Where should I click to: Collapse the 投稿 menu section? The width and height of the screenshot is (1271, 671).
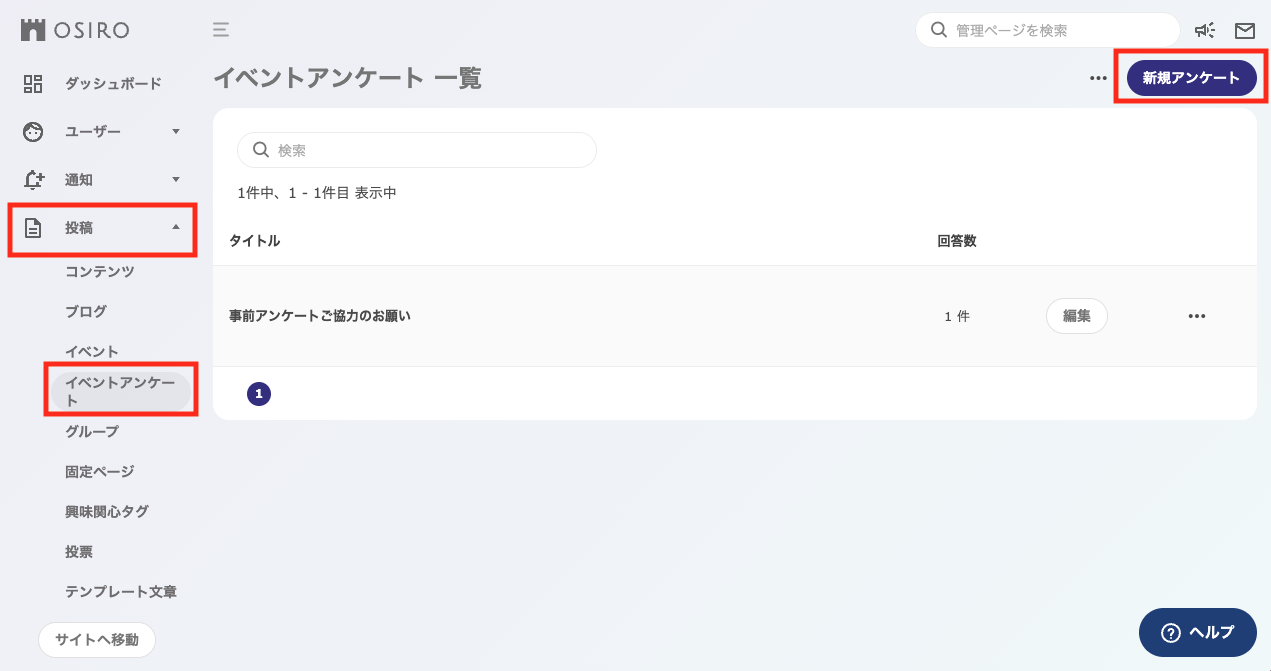pyautogui.click(x=176, y=227)
